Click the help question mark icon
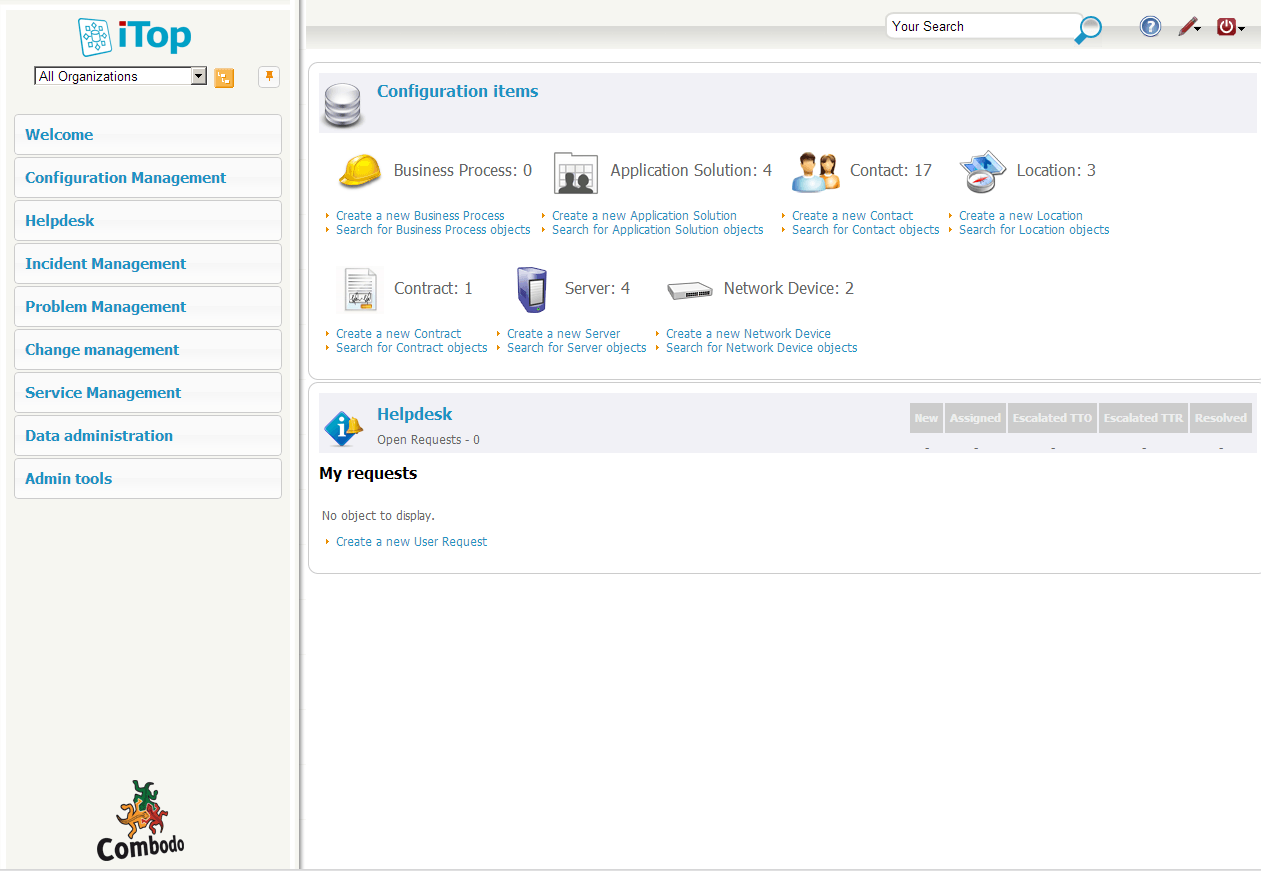The width and height of the screenshot is (1261, 871). [x=1150, y=26]
